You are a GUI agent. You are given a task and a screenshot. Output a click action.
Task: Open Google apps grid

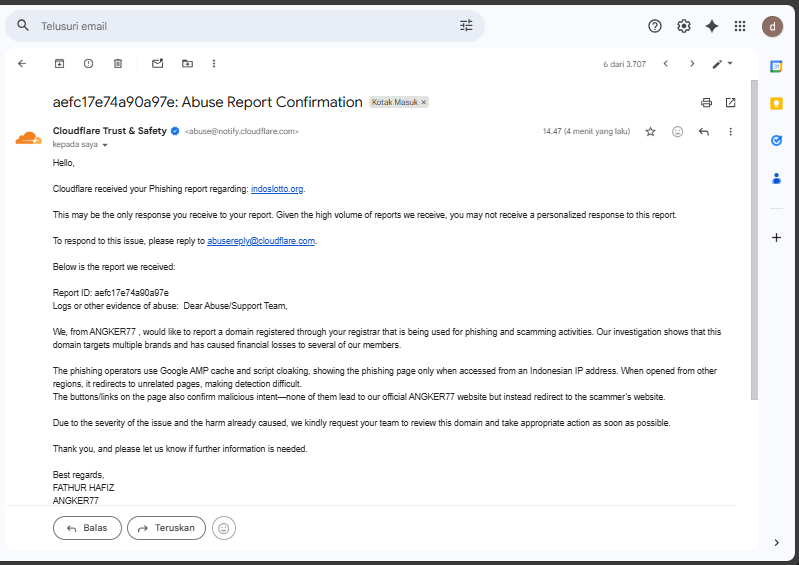[740, 26]
